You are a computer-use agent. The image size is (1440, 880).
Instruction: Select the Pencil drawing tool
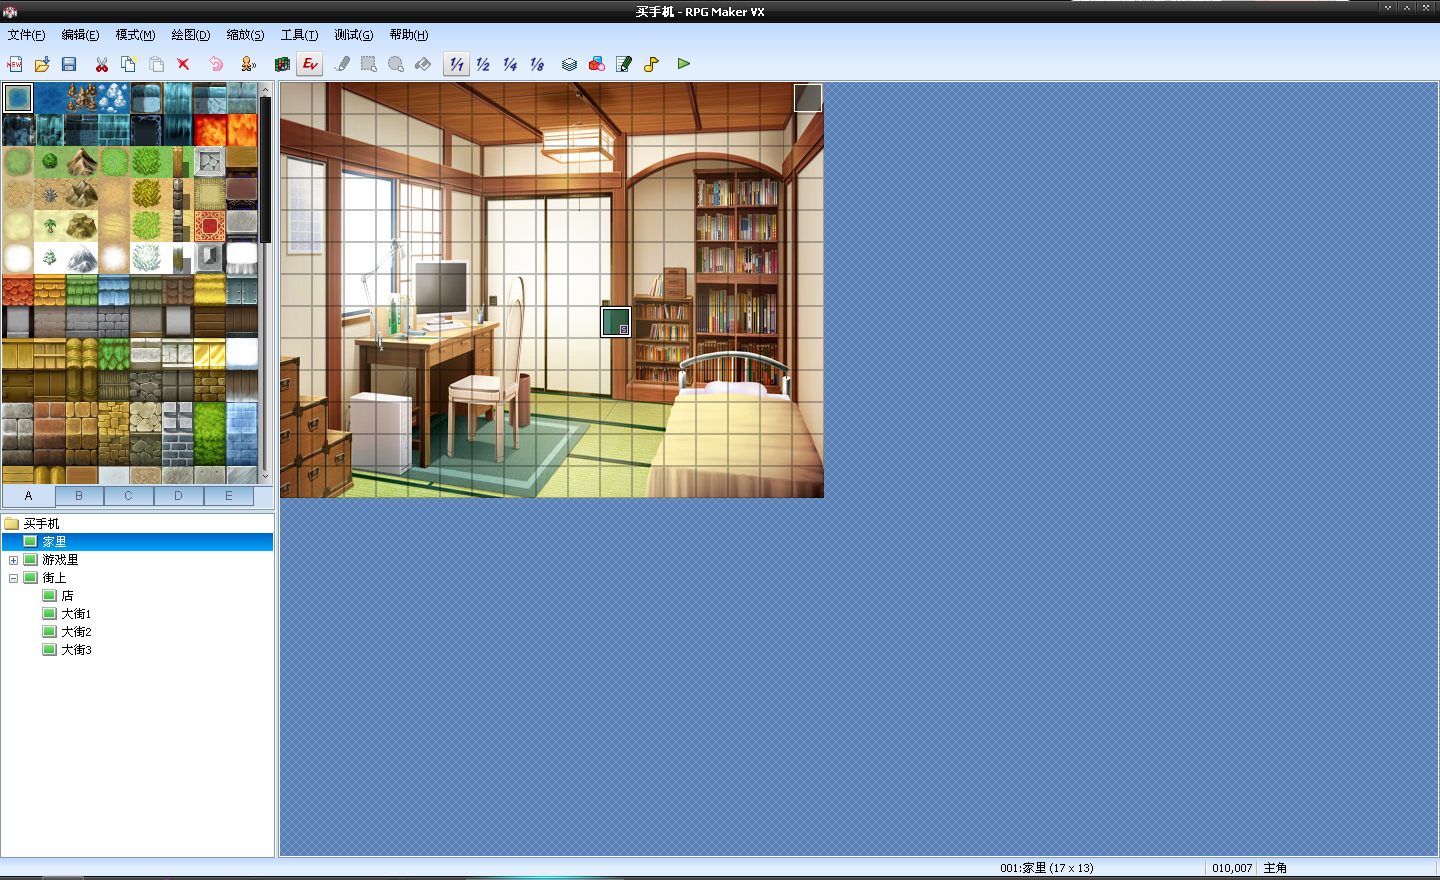[x=342, y=64]
